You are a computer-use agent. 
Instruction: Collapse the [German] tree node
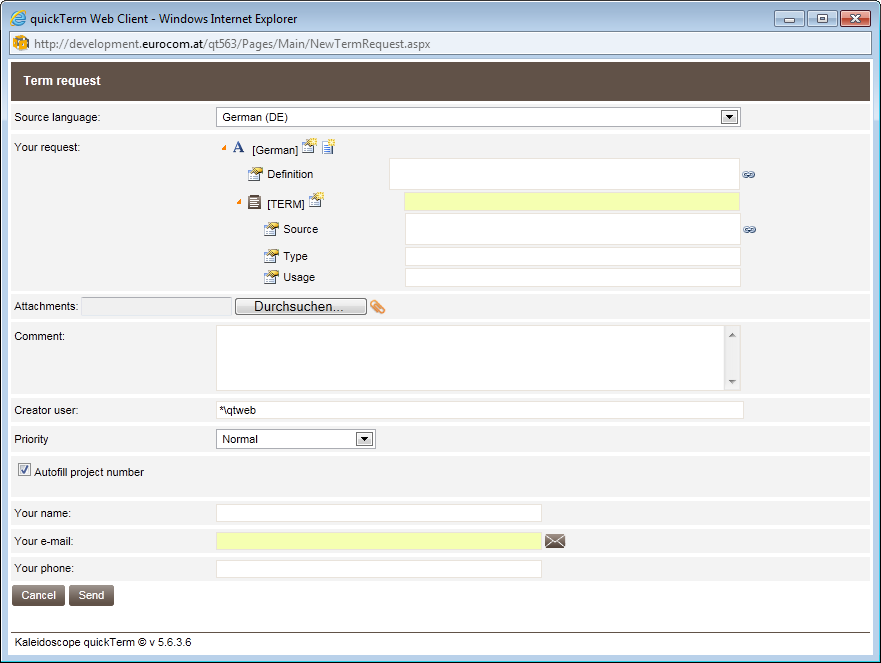[x=224, y=148]
